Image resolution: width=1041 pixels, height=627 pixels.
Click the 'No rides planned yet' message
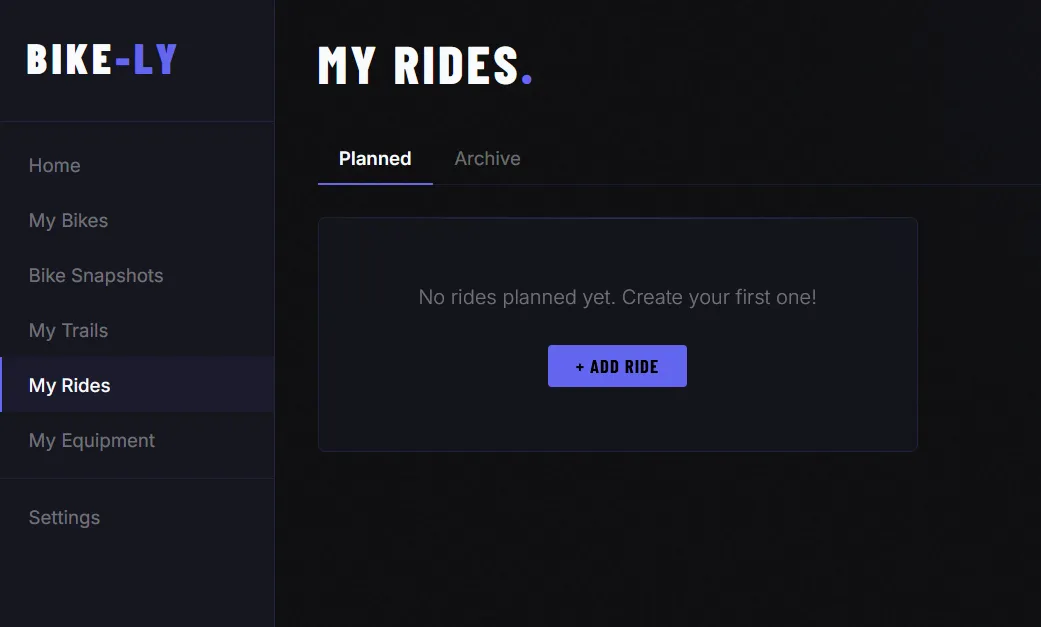click(x=617, y=297)
